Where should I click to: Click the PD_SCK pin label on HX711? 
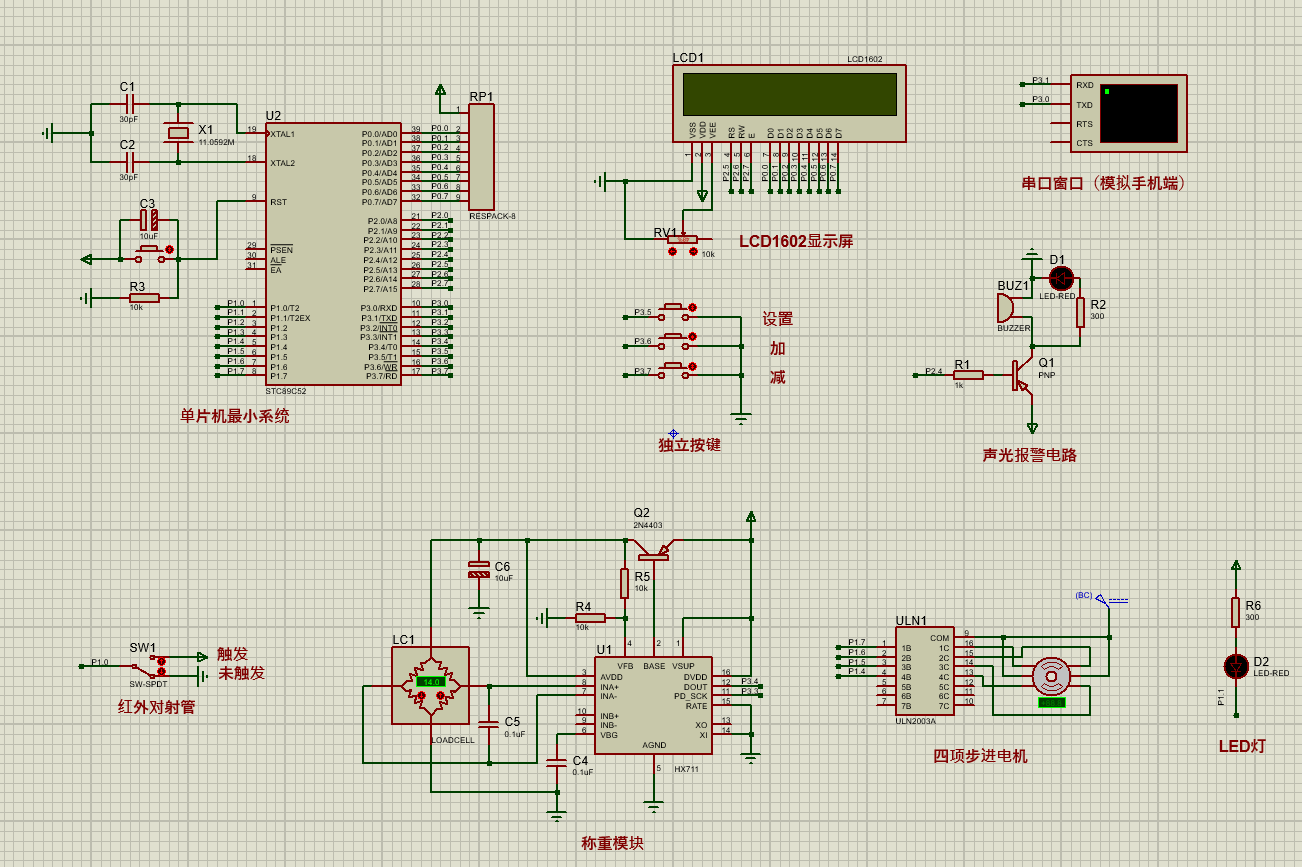[x=691, y=696]
